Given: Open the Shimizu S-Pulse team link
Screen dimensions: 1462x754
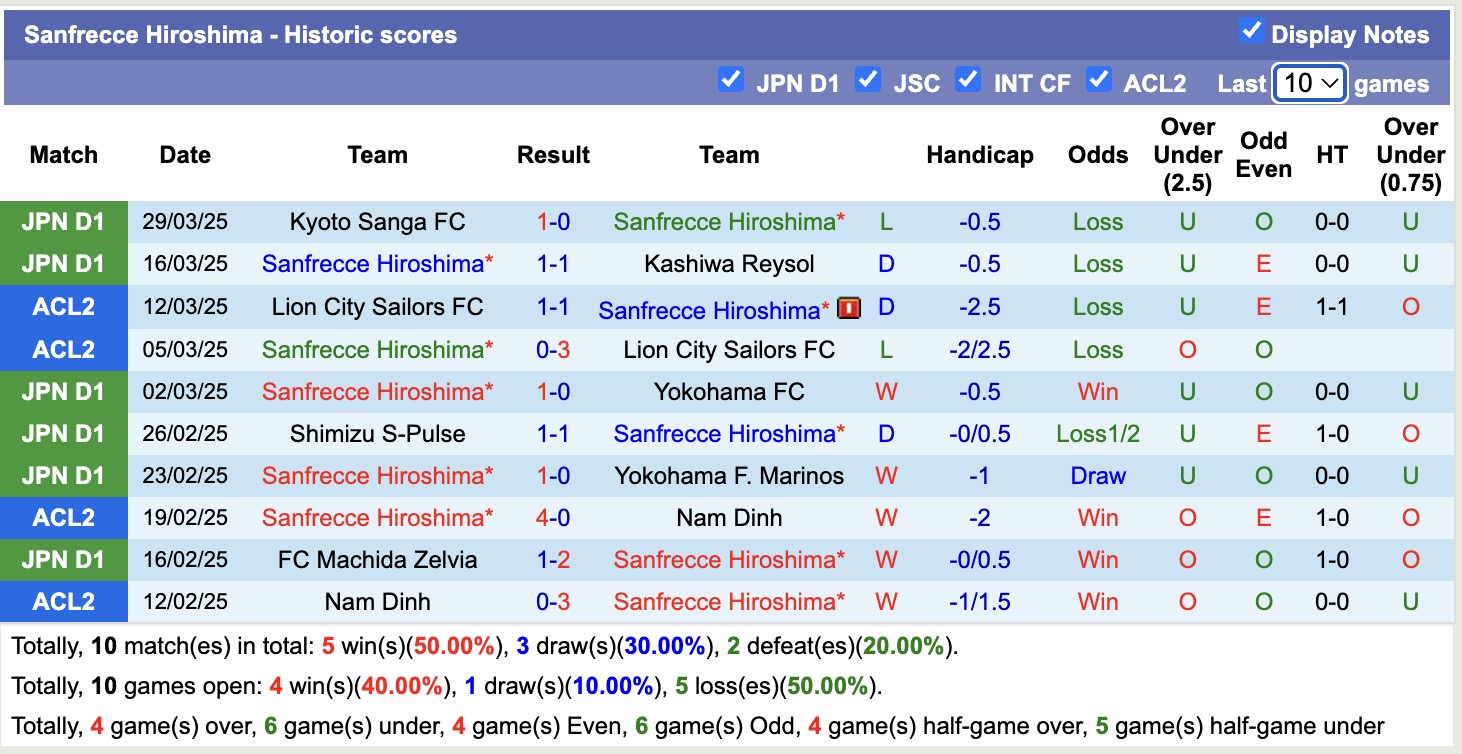Looking at the screenshot, I should (x=377, y=433).
